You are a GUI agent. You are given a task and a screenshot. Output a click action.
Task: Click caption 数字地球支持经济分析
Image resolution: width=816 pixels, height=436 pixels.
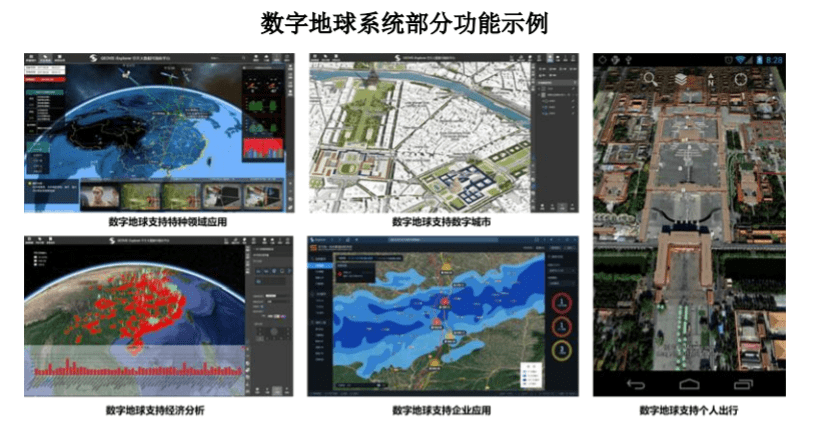pyautogui.click(x=155, y=411)
